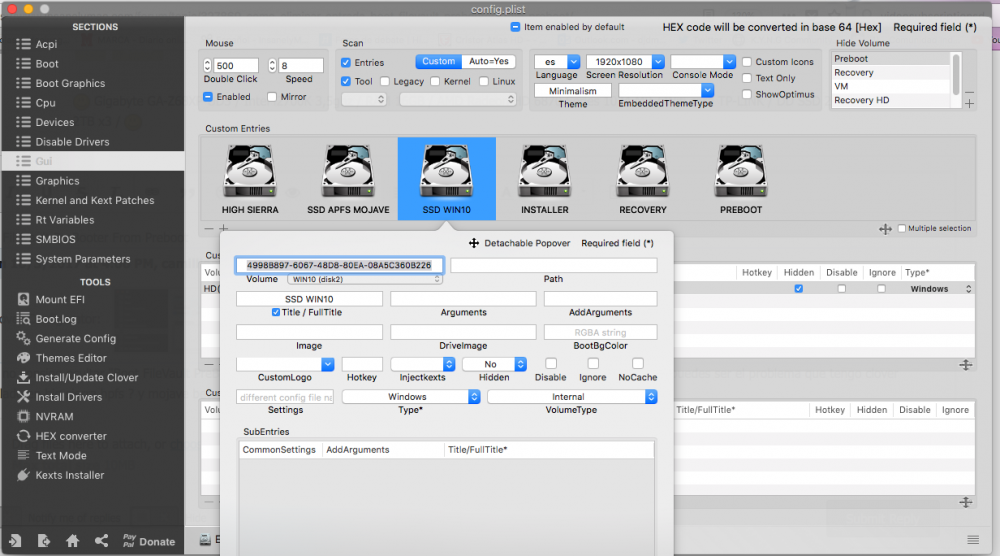Select the HIGH SIERRA disk entry
The image size is (1000, 556).
250,179
